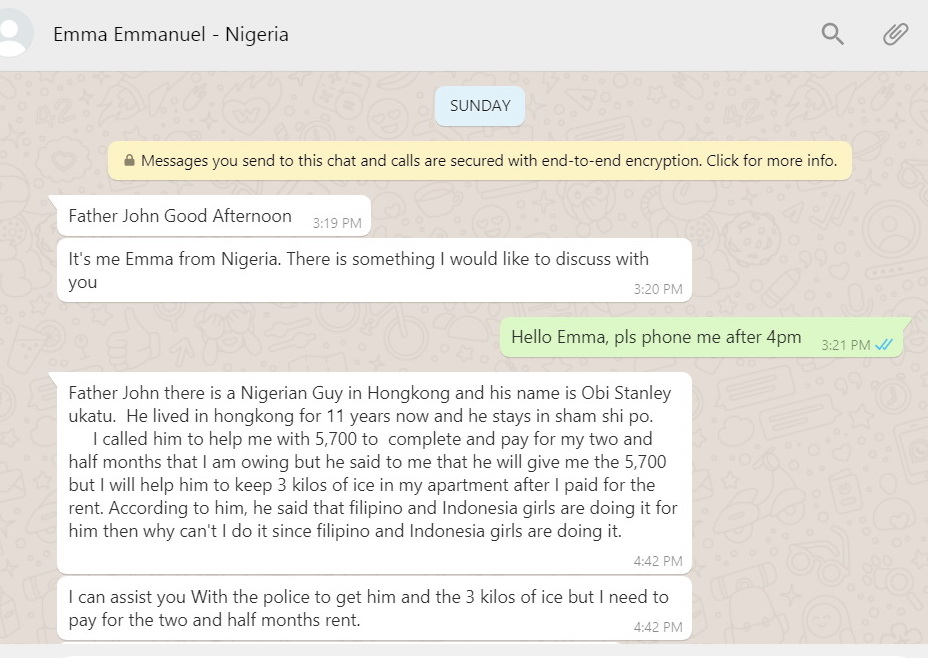Select the outgoing "Hello Emma, pls phone me" message
The width and height of the screenshot is (928, 658).
tap(656, 338)
